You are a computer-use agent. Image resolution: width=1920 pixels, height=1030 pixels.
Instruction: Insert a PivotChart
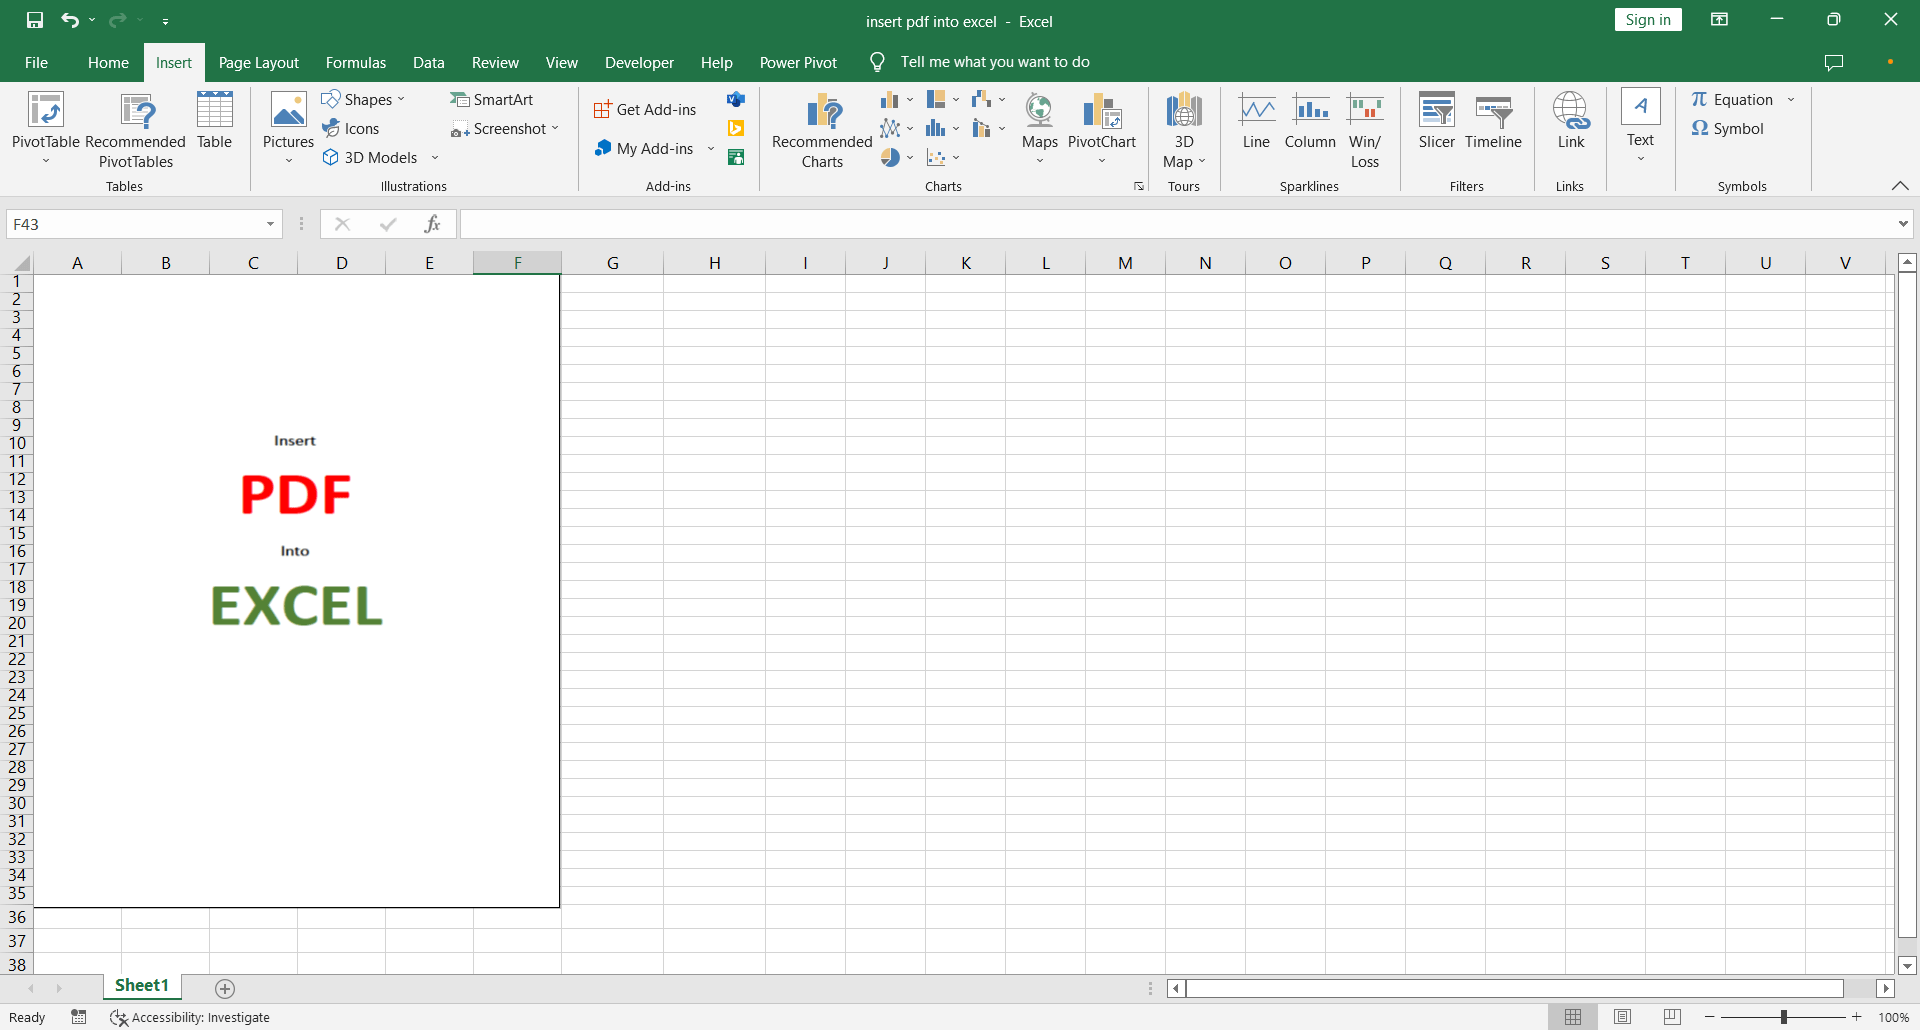point(1101,120)
